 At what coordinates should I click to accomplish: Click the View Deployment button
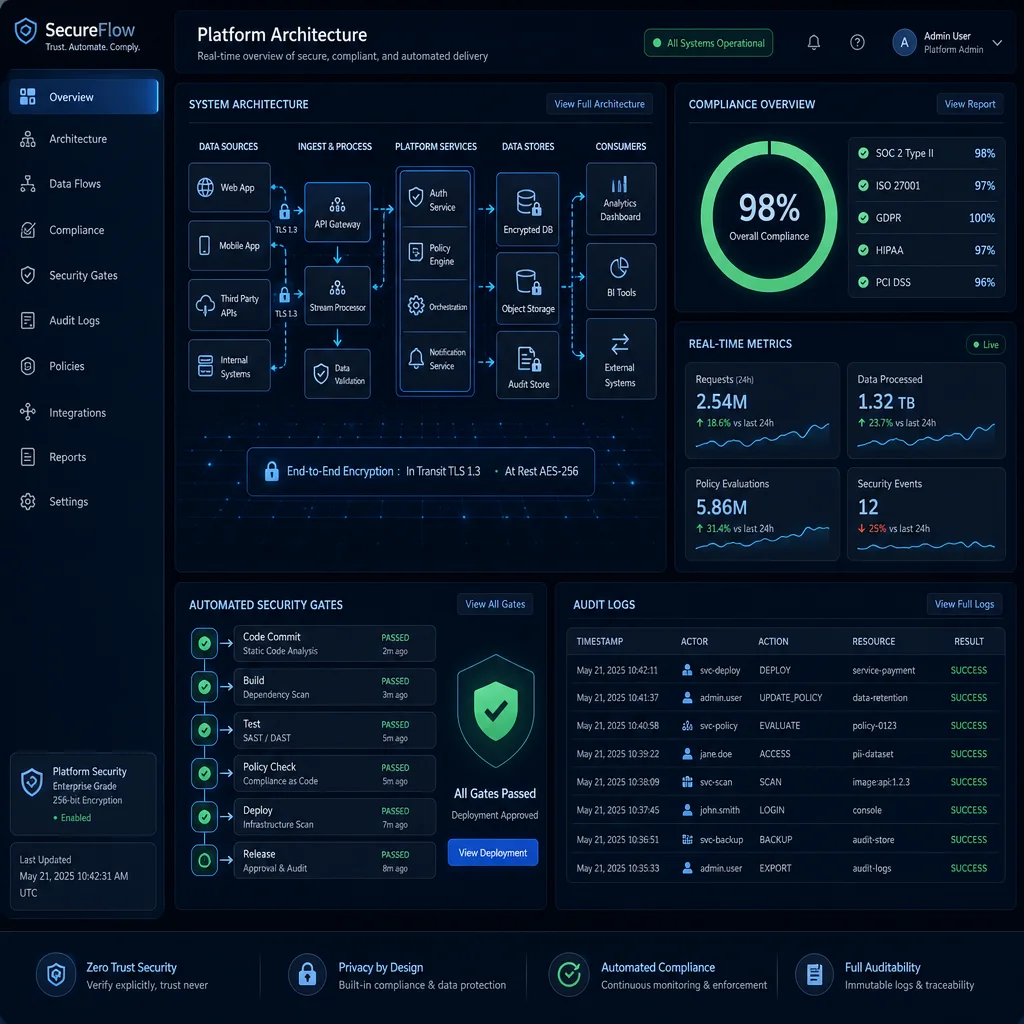click(x=492, y=852)
